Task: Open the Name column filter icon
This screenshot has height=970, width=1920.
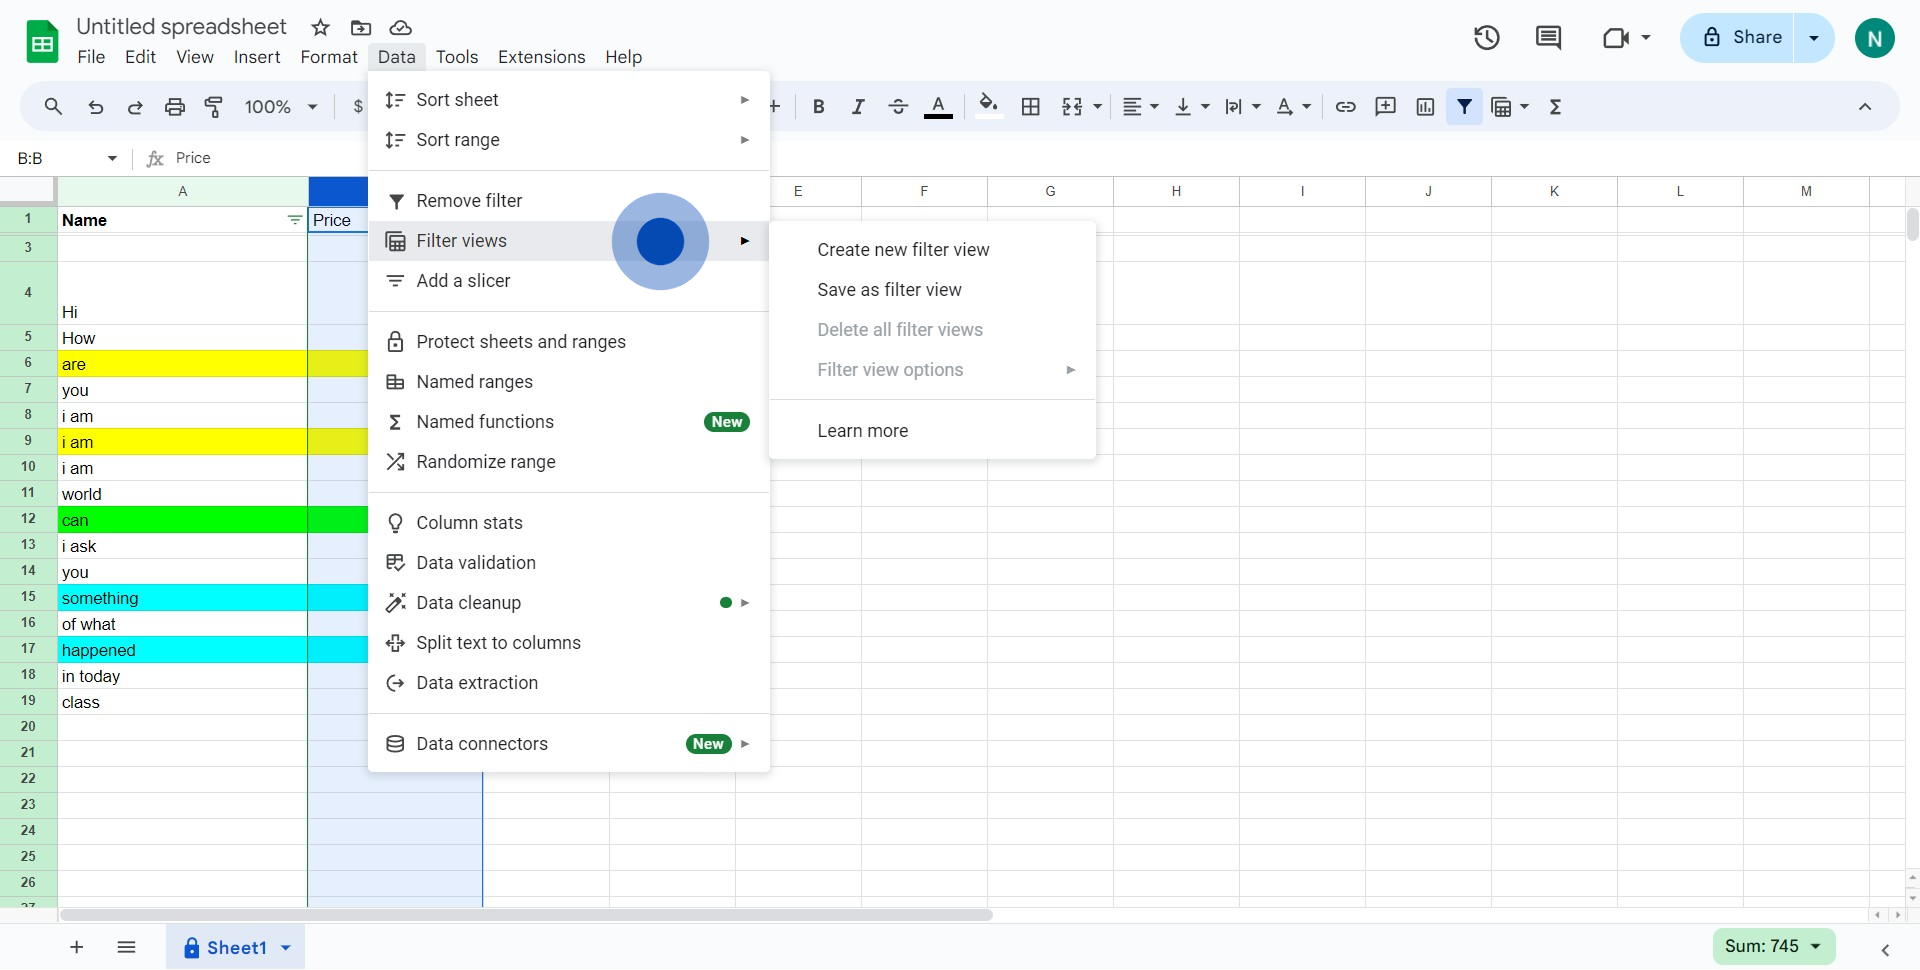Action: tap(294, 220)
